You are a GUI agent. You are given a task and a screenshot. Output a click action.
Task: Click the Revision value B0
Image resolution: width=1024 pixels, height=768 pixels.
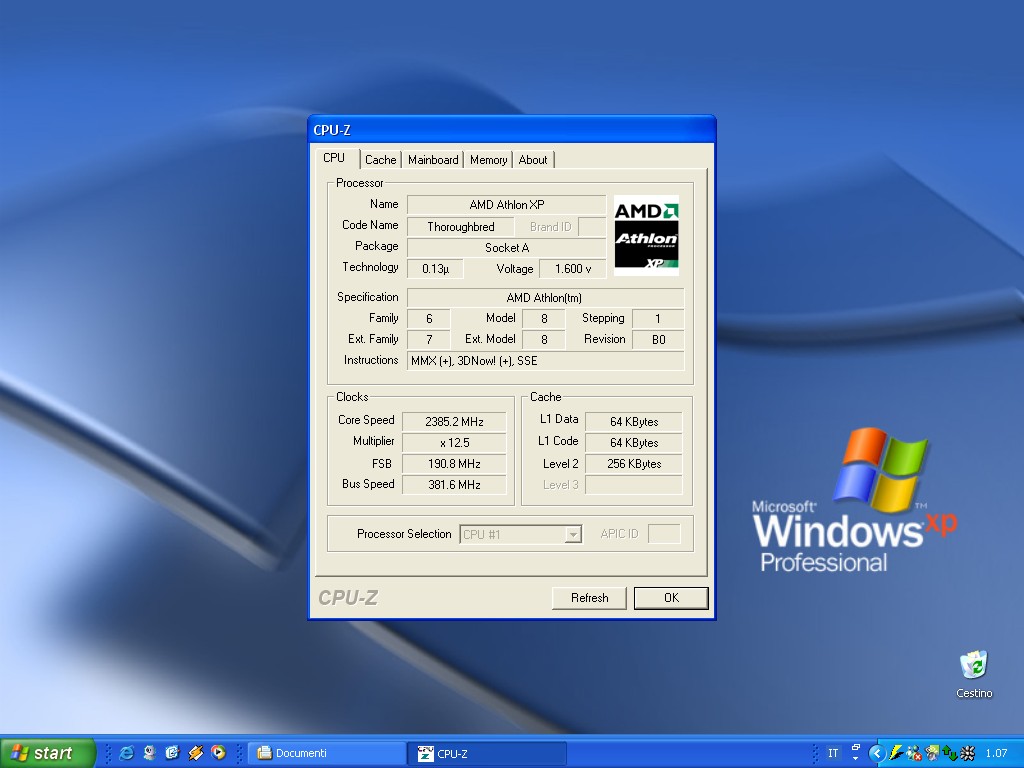658,340
